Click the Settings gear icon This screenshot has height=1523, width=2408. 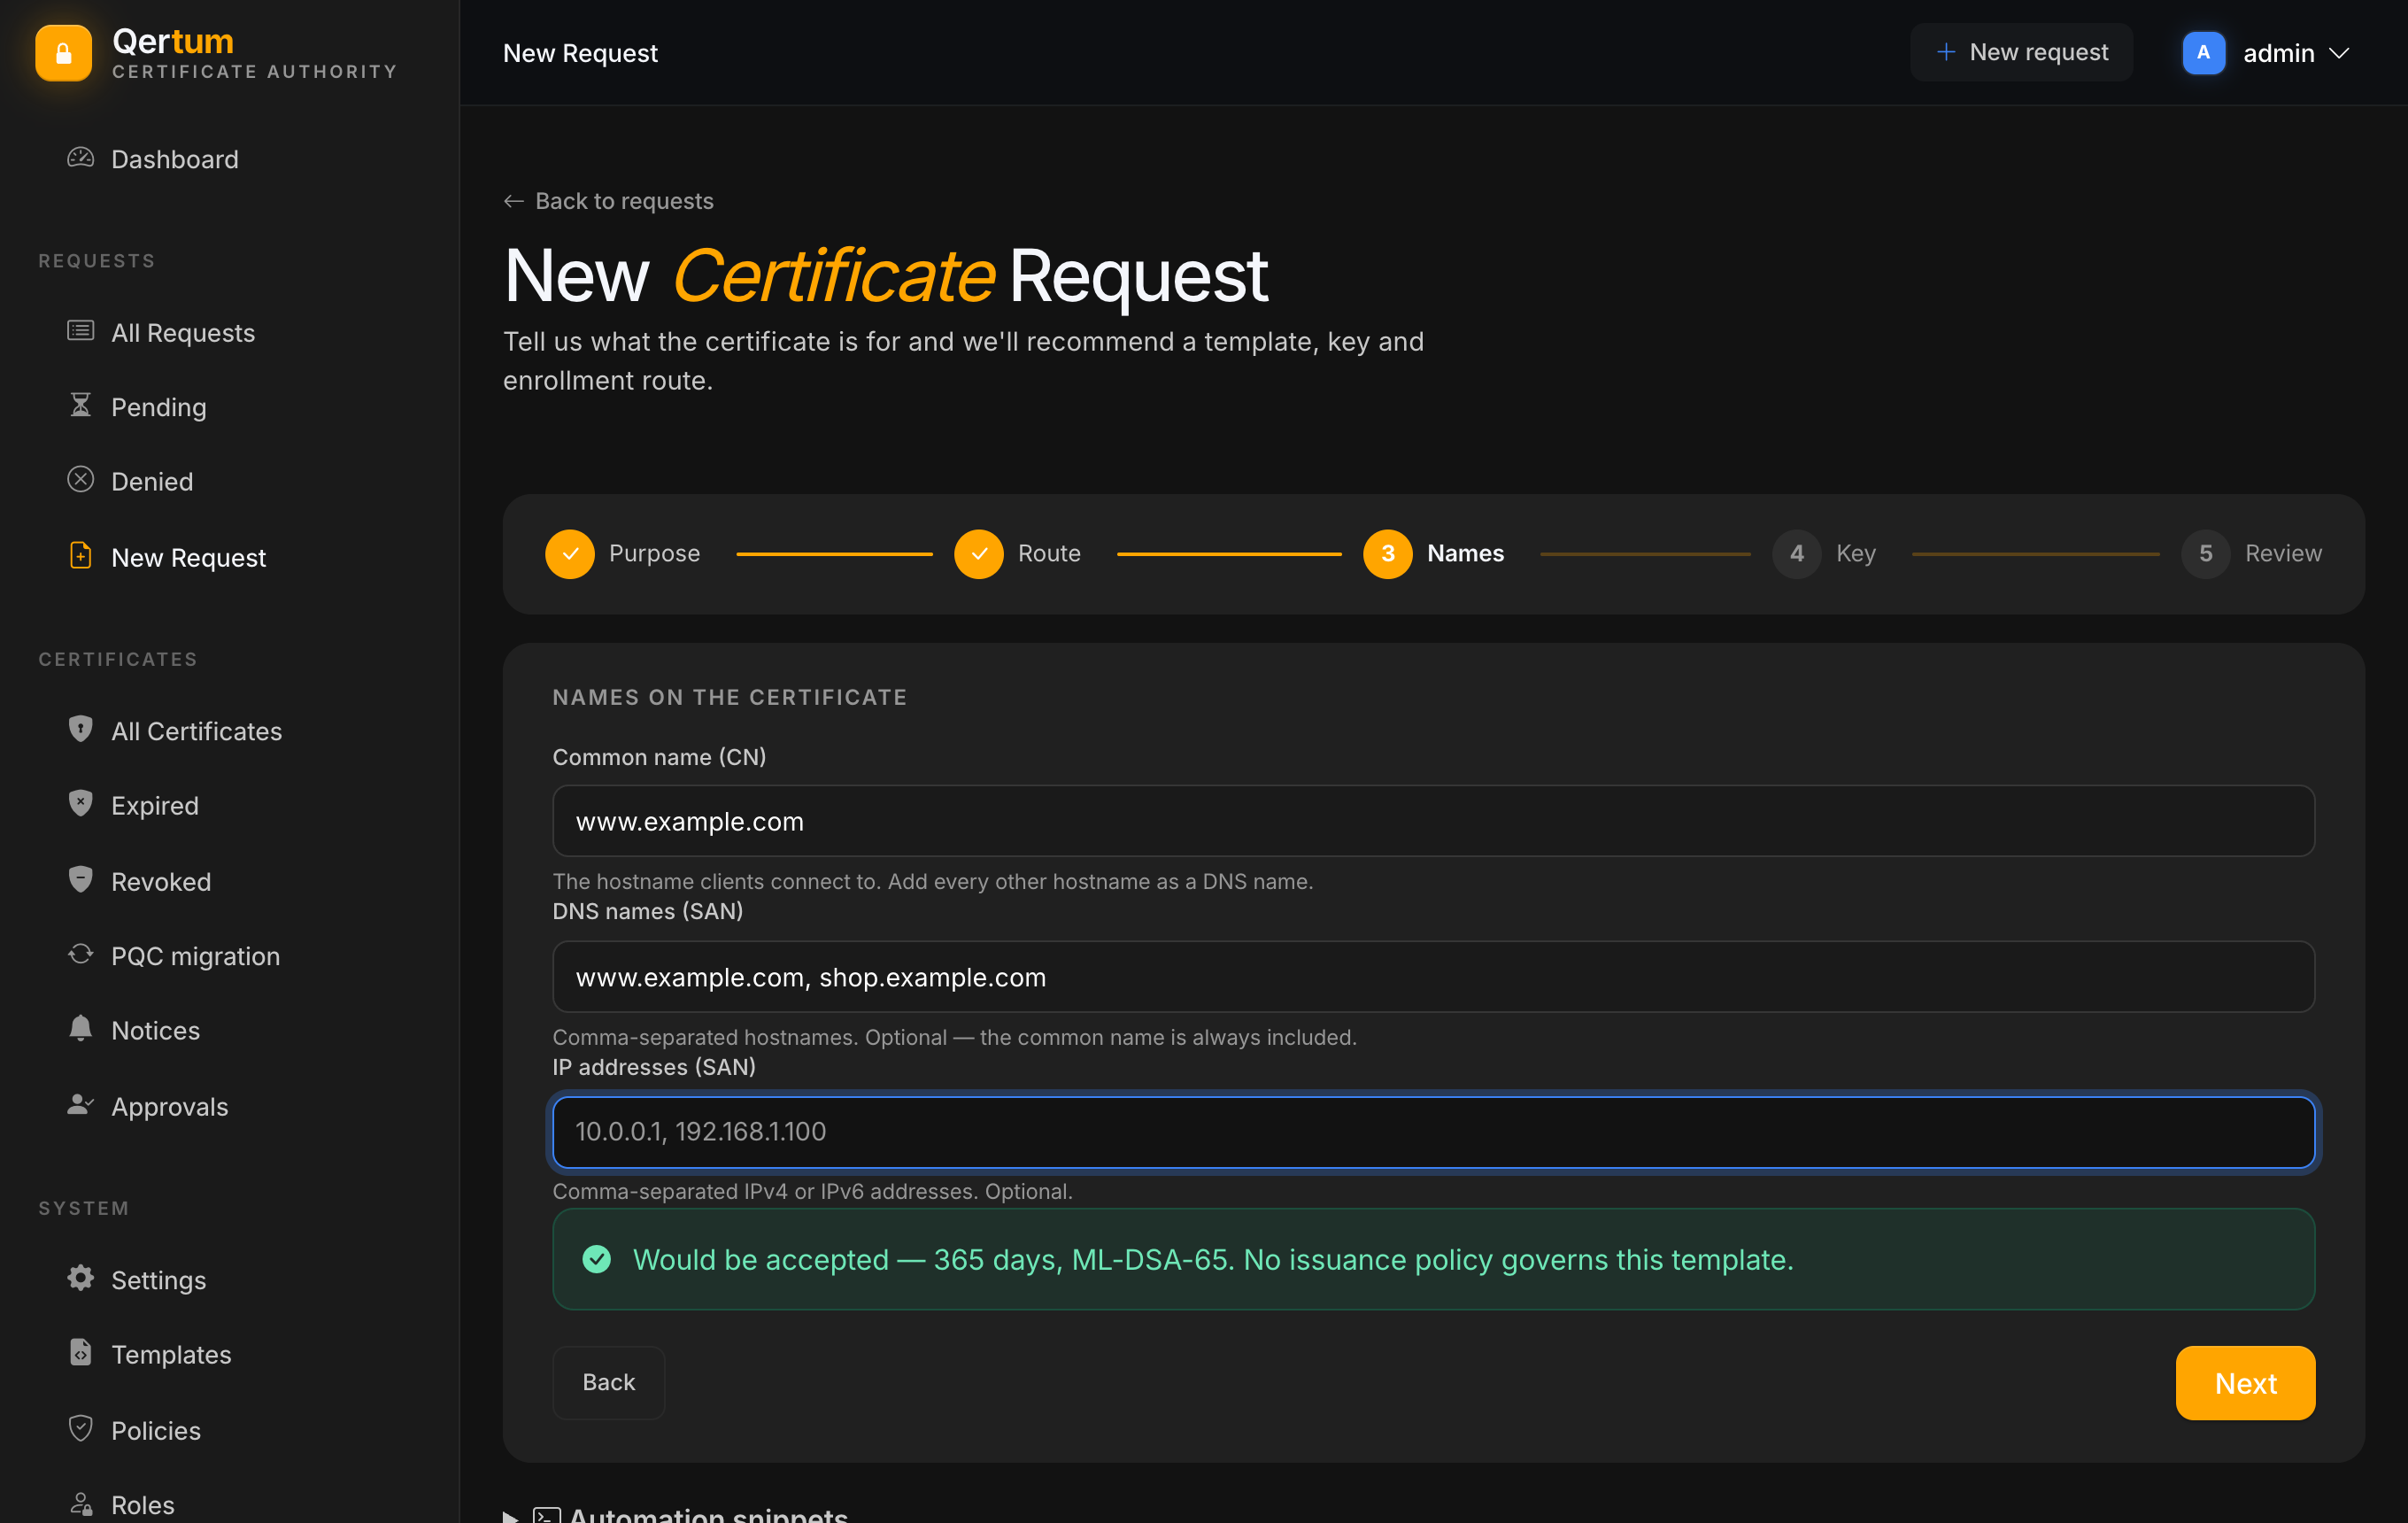point(80,1278)
